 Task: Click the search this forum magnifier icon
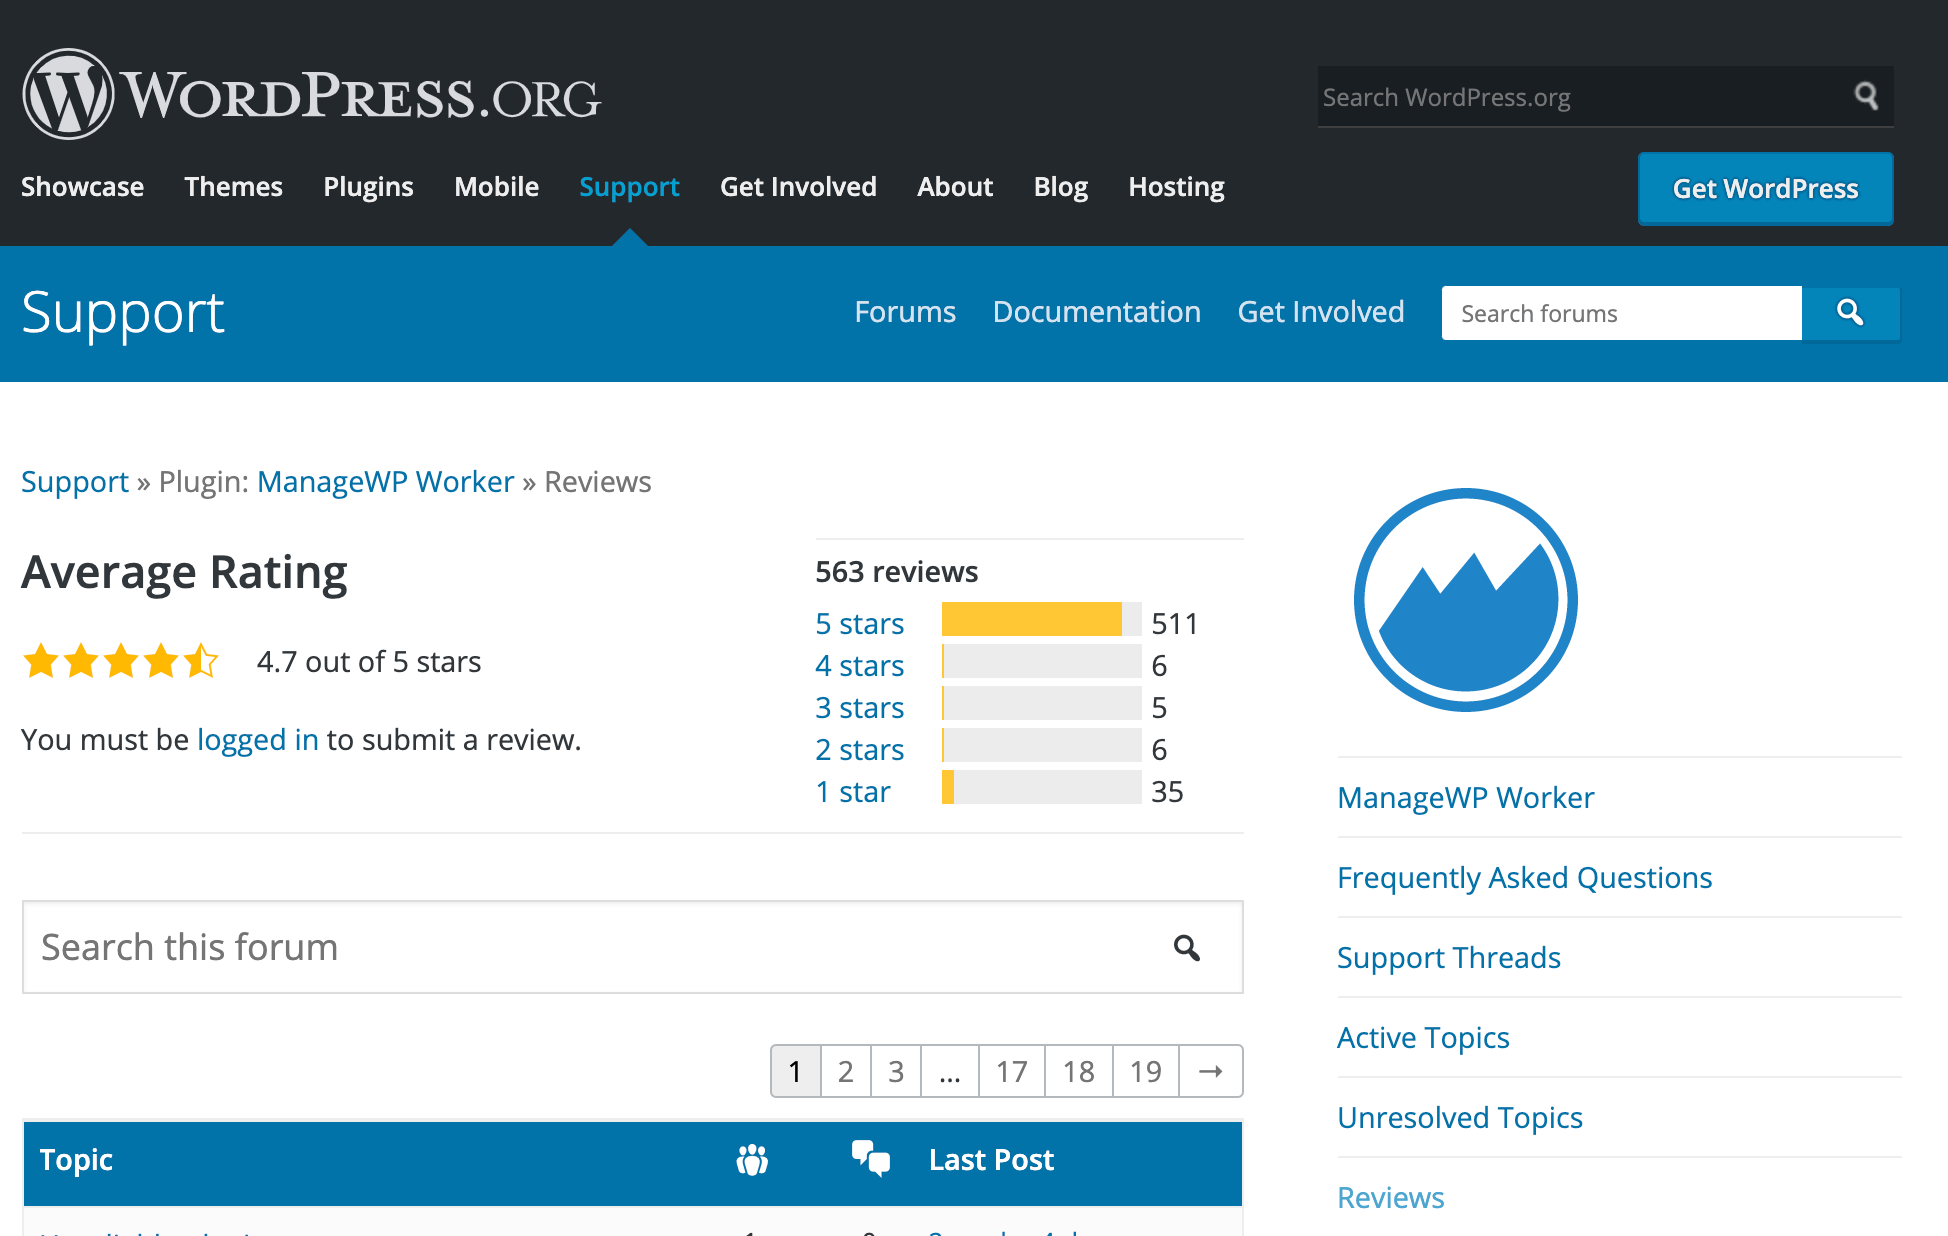click(1187, 947)
